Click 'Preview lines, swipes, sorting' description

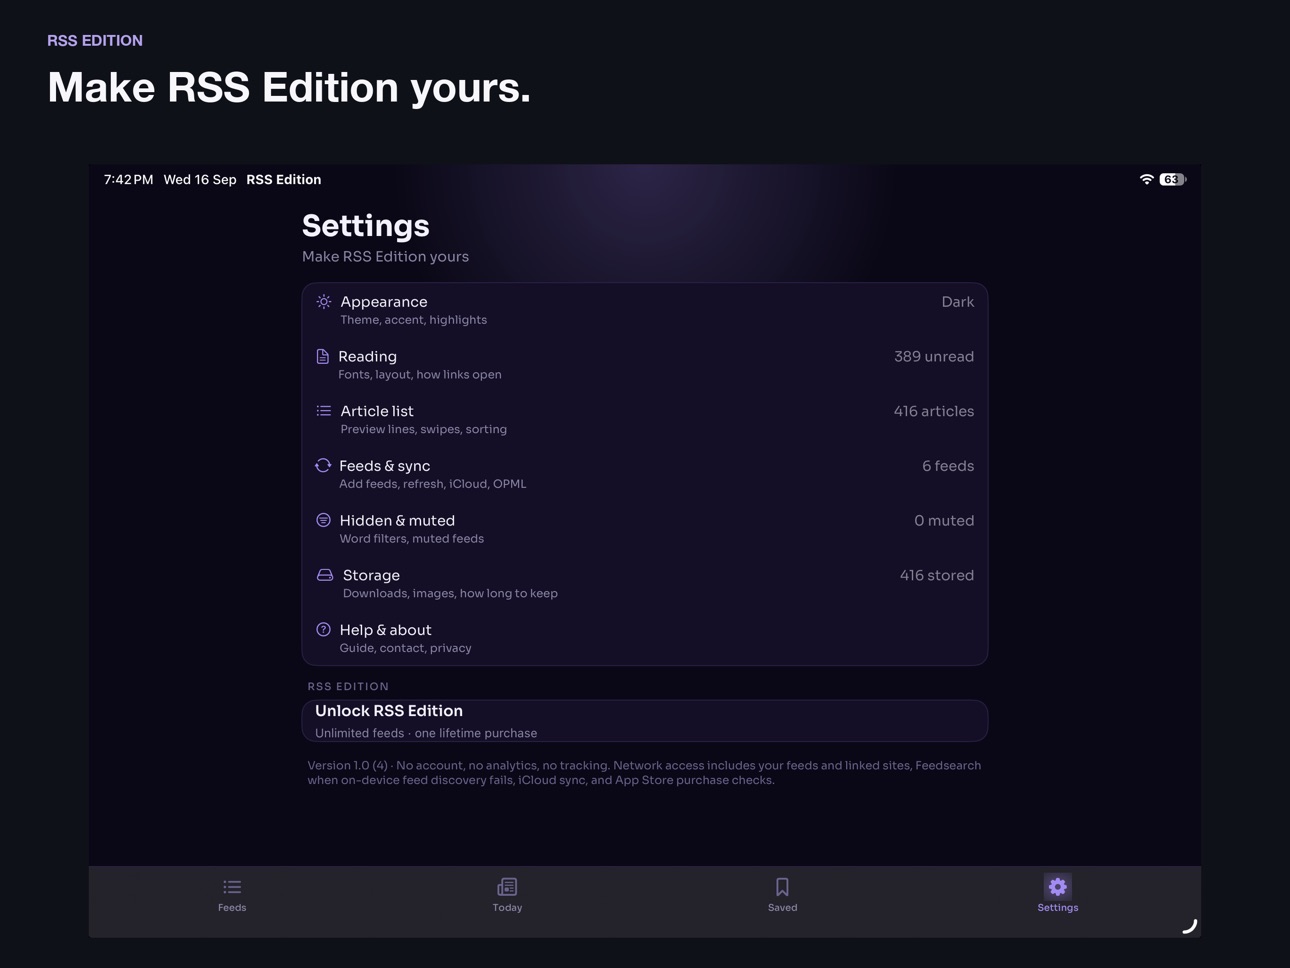pyautogui.click(x=424, y=429)
